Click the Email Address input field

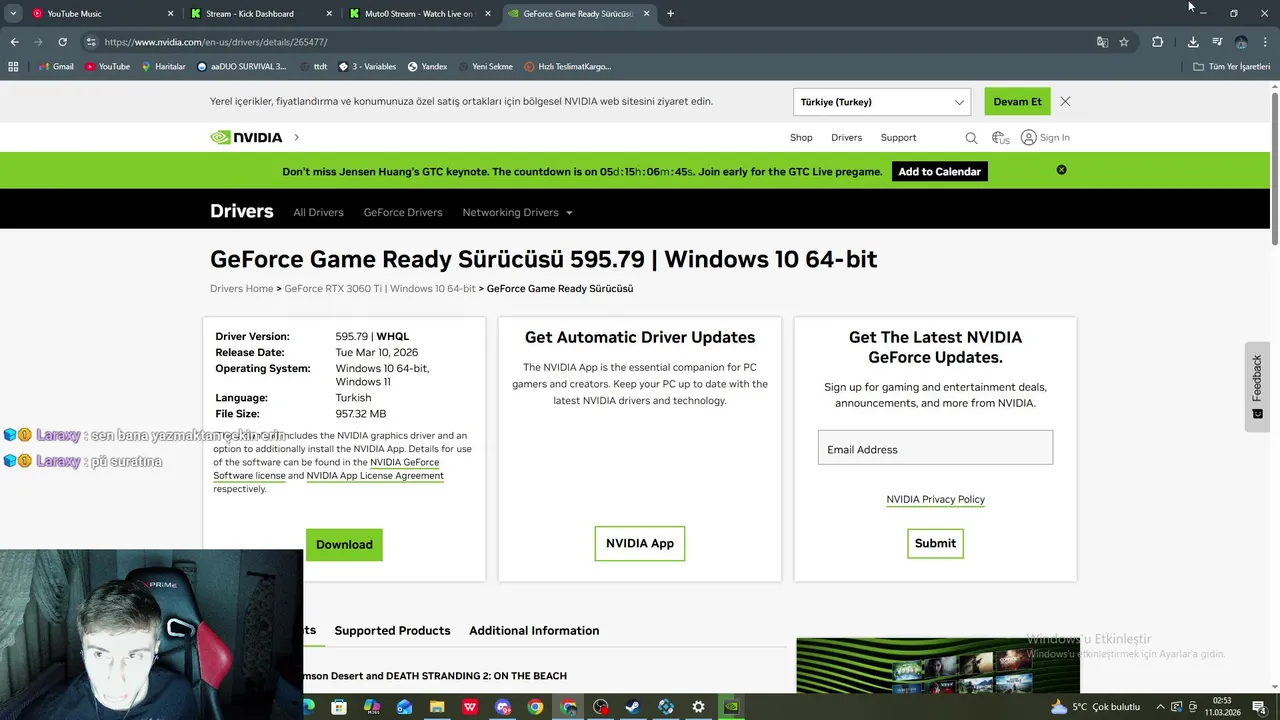coord(935,448)
